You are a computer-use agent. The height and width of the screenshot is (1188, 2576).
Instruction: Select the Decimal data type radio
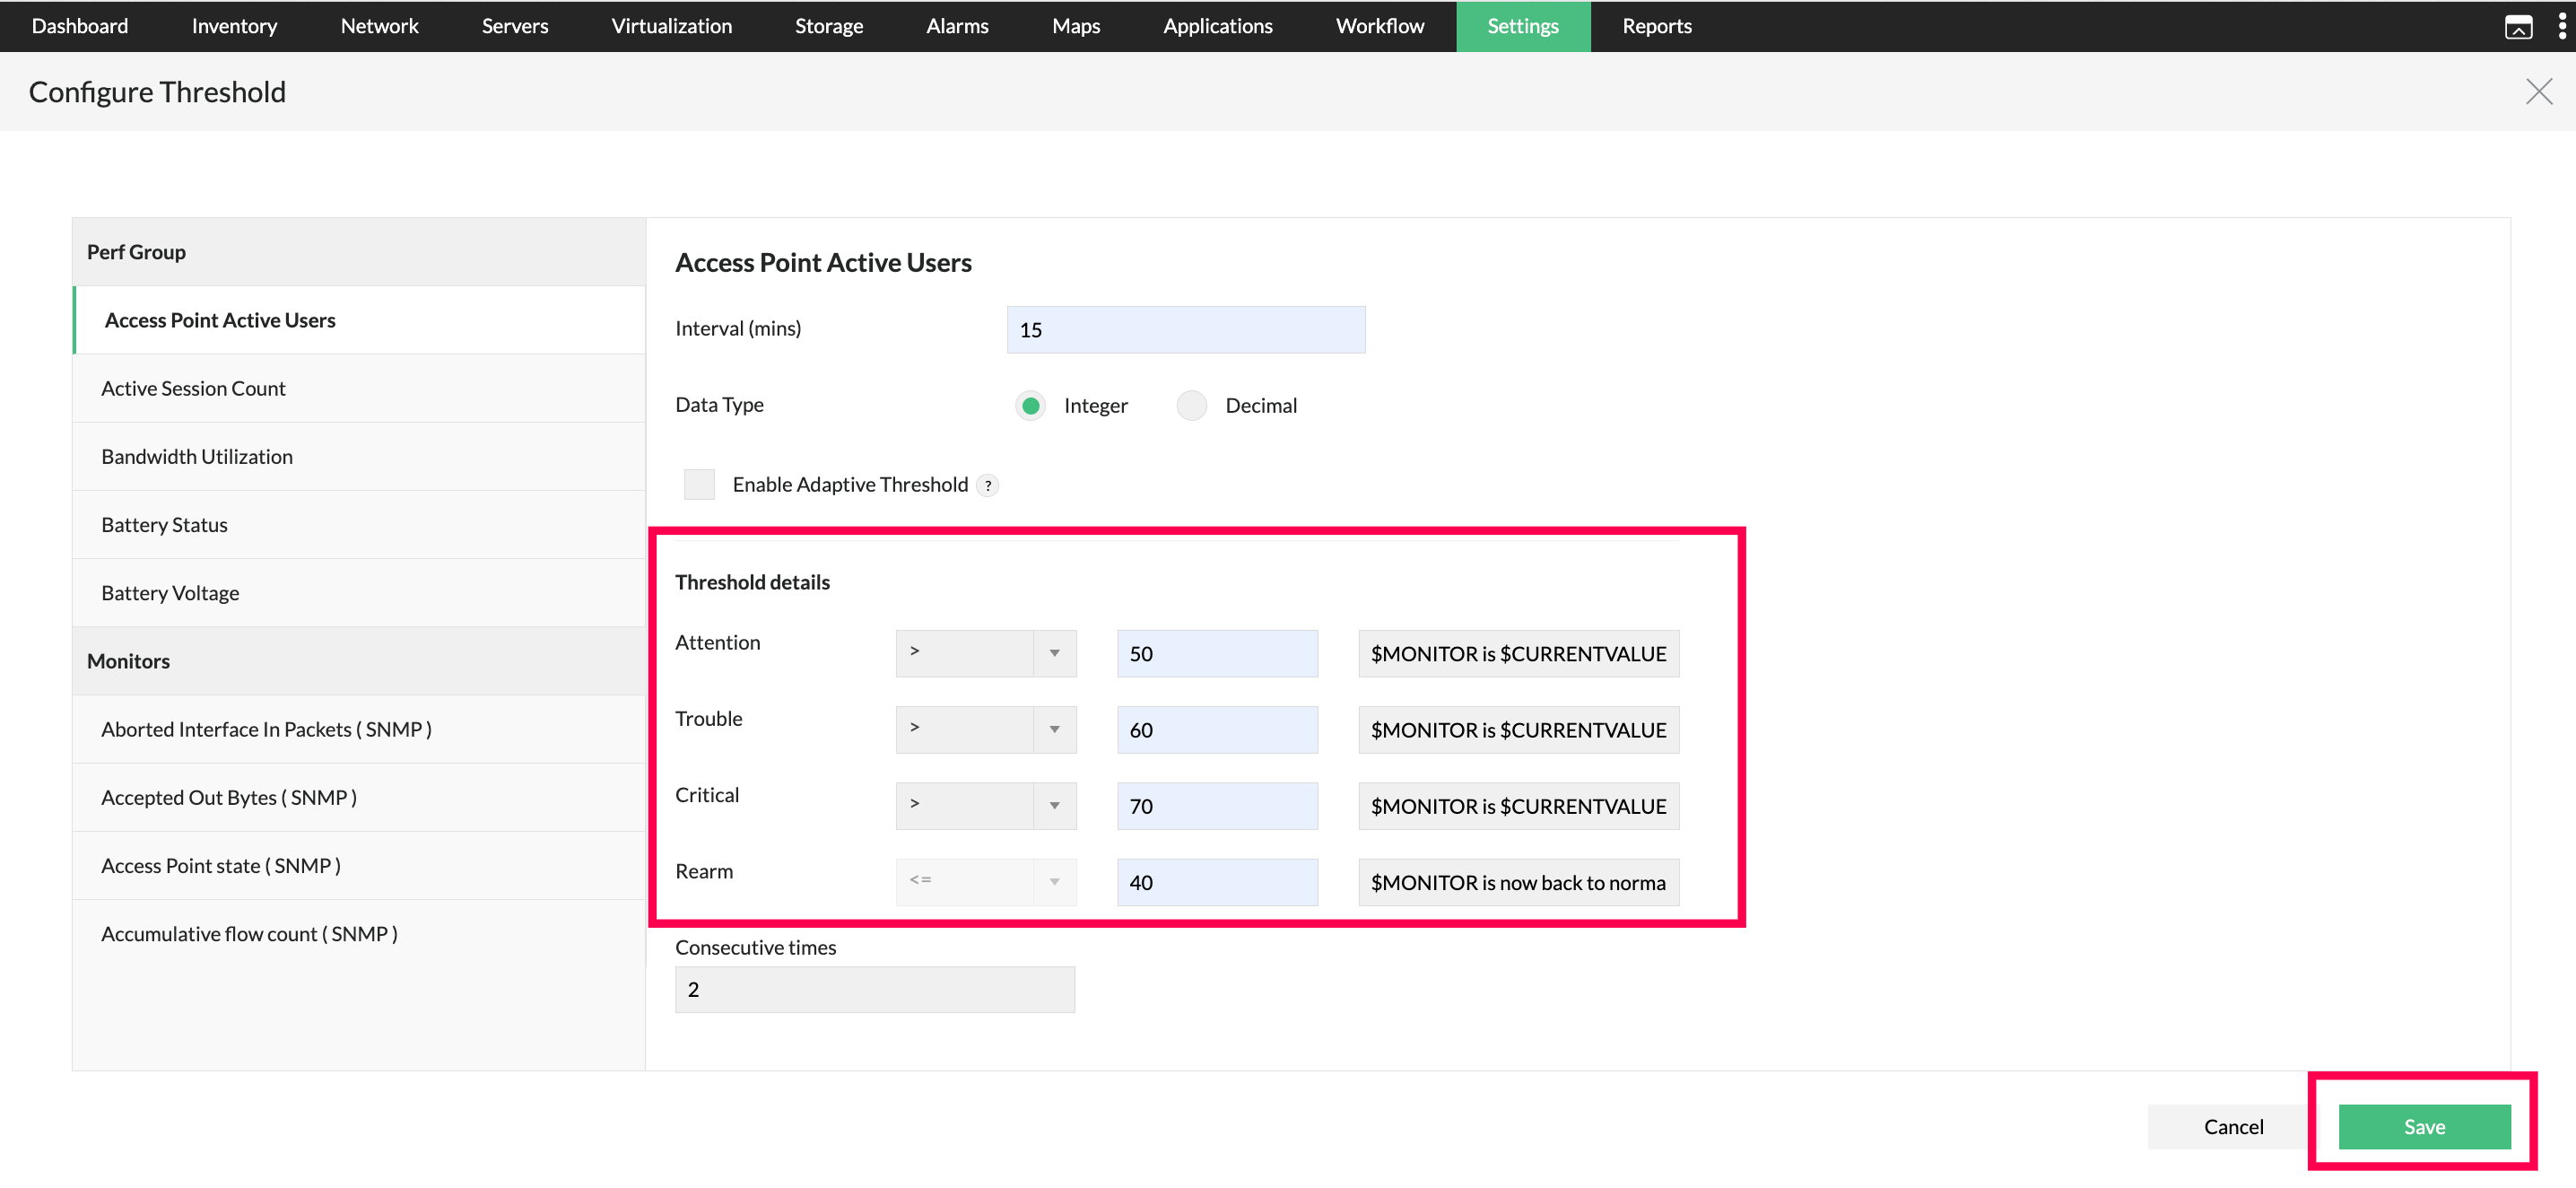pos(1191,405)
